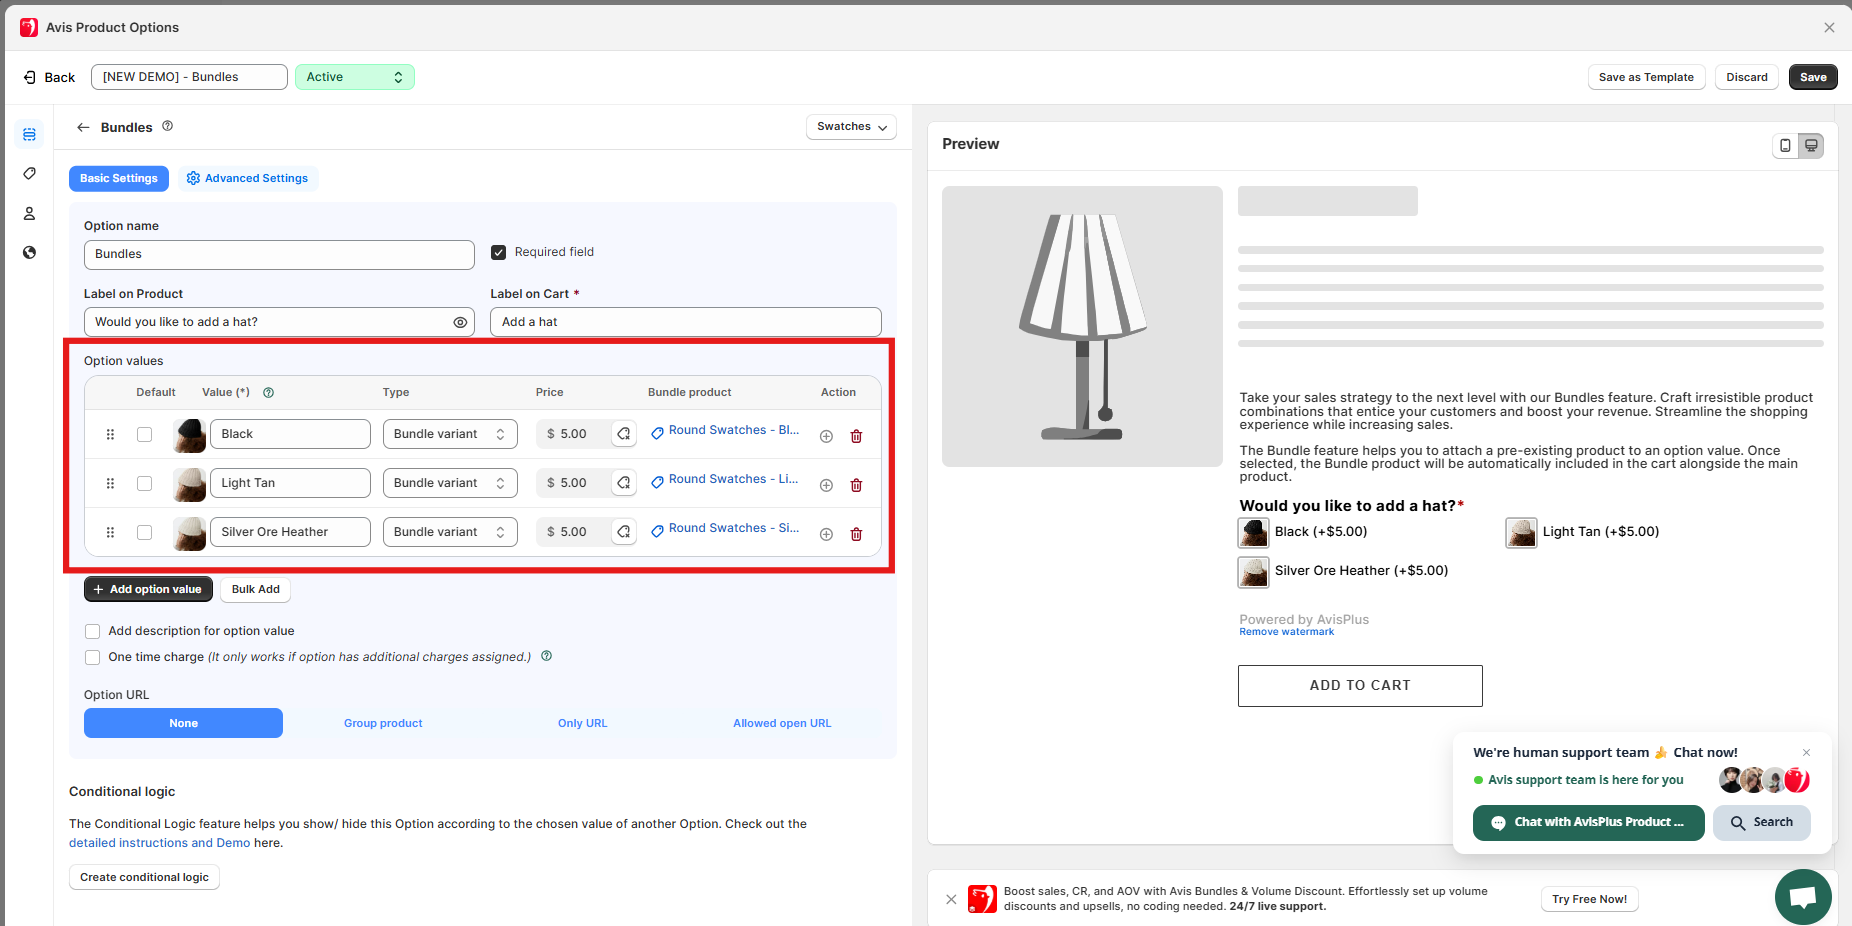
Task: Open the tag icon in left sidebar
Action: tap(29, 174)
